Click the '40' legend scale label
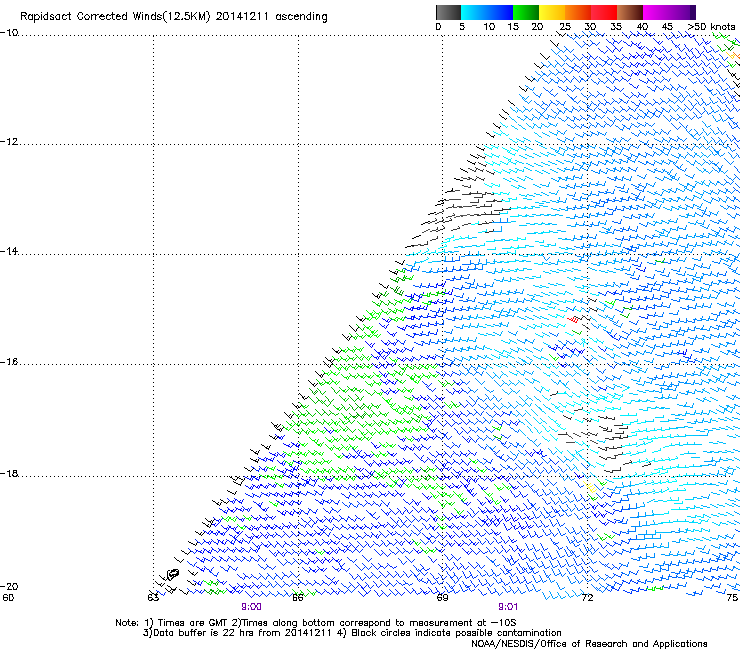This screenshot has width=740, height=650. click(x=642, y=27)
